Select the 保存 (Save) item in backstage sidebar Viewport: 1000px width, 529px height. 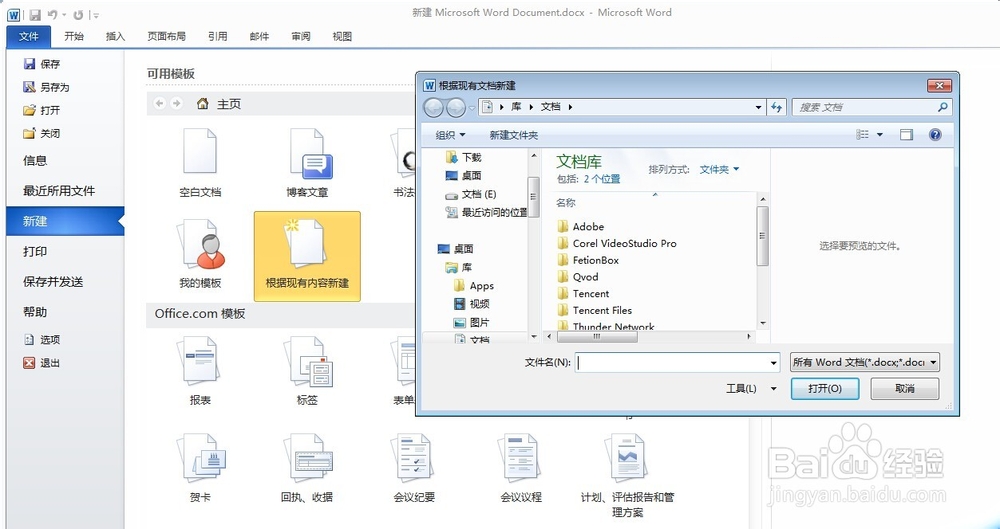[x=42, y=64]
